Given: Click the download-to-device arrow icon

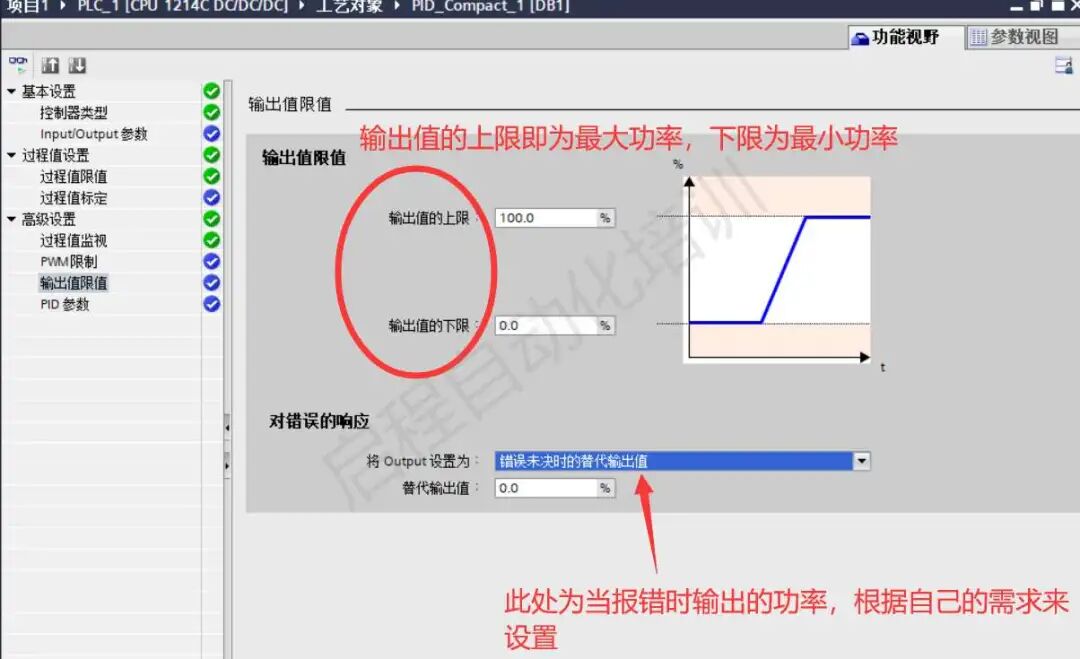Looking at the screenshot, I should point(76,63).
